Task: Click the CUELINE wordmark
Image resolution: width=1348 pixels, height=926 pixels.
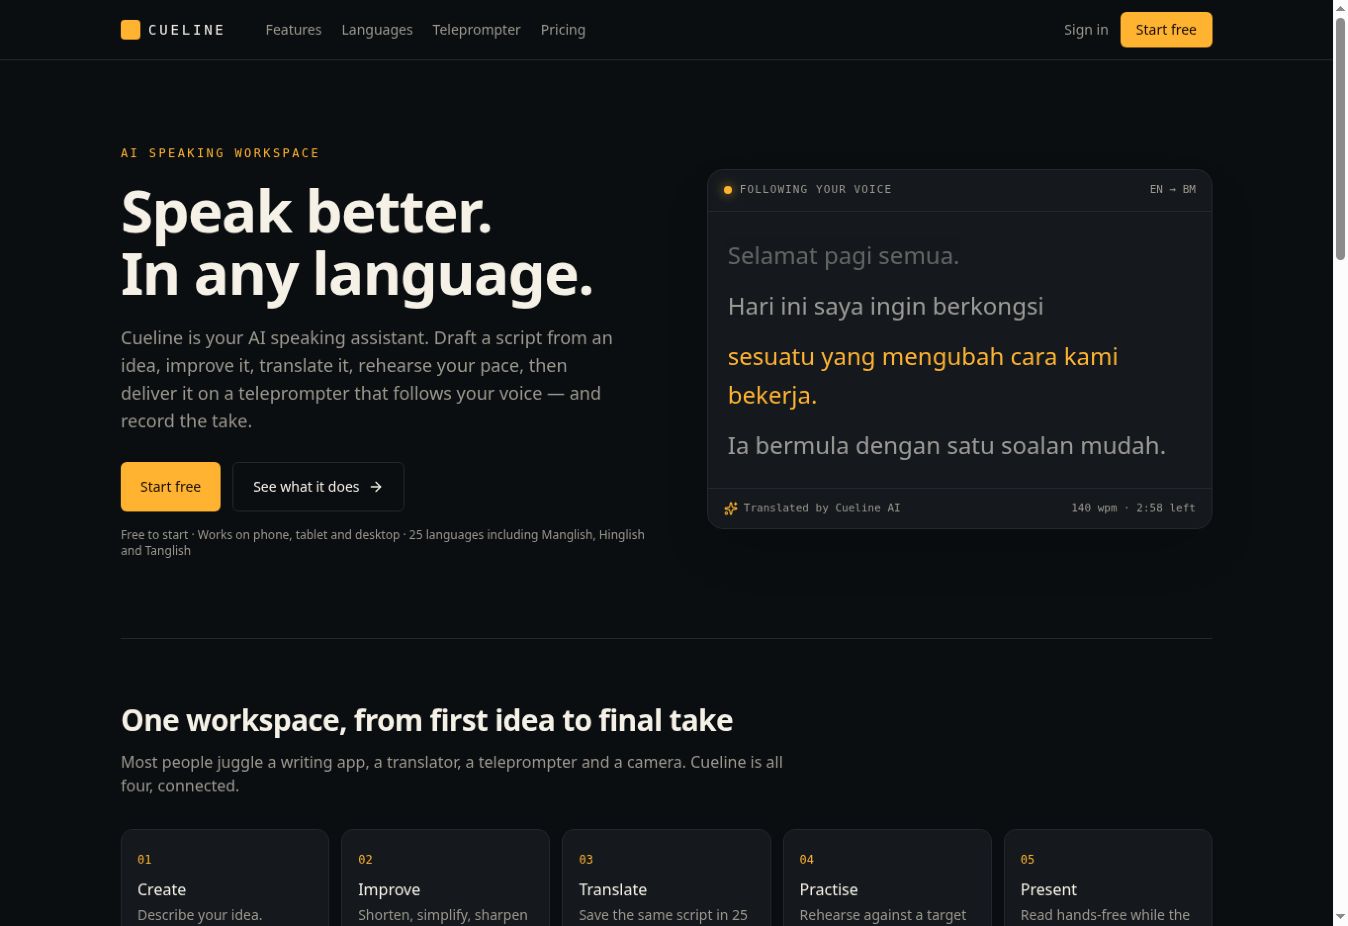Action: coord(186,30)
